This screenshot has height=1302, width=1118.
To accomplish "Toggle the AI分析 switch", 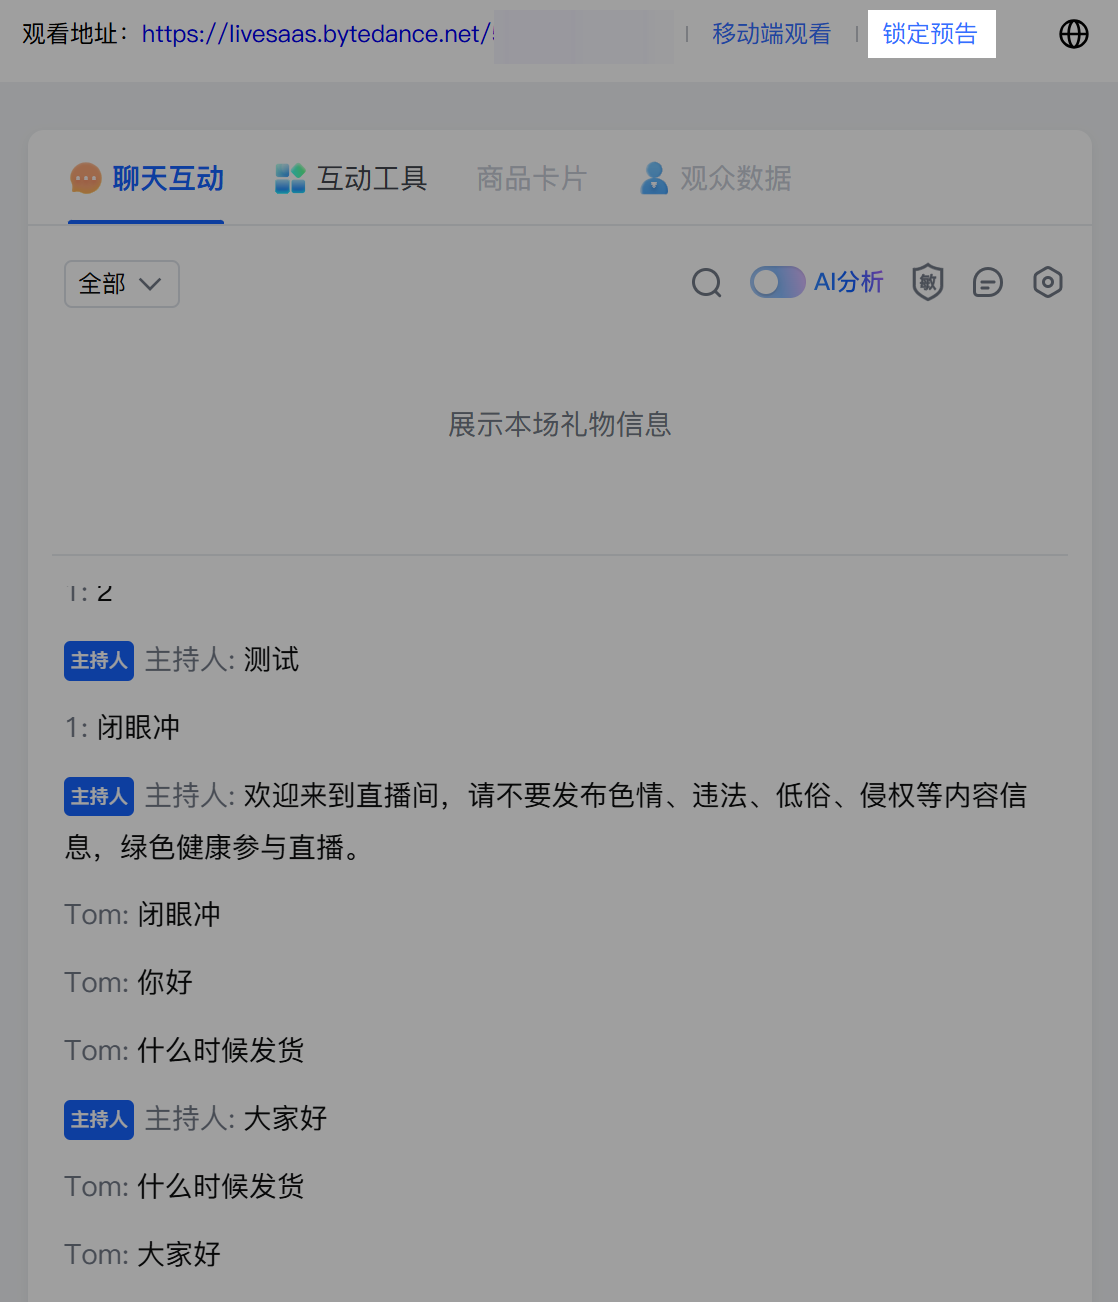I will point(778,283).
